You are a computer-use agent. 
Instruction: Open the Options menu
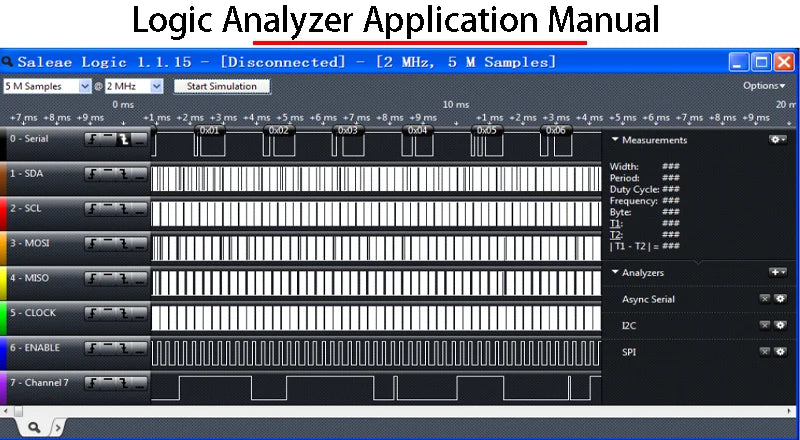(764, 86)
